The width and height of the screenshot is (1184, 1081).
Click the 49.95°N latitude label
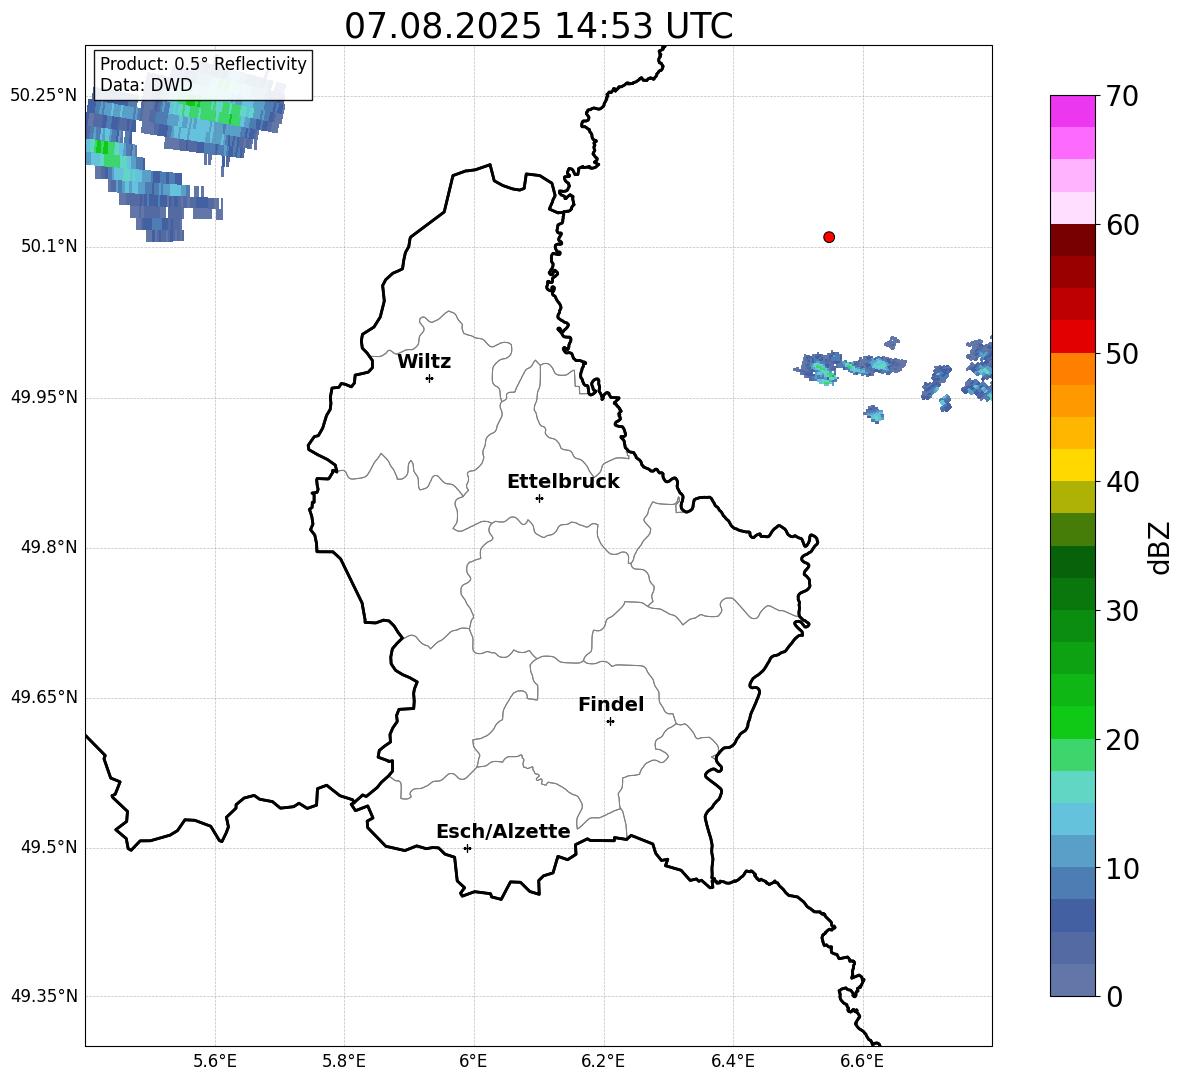pos(43,397)
